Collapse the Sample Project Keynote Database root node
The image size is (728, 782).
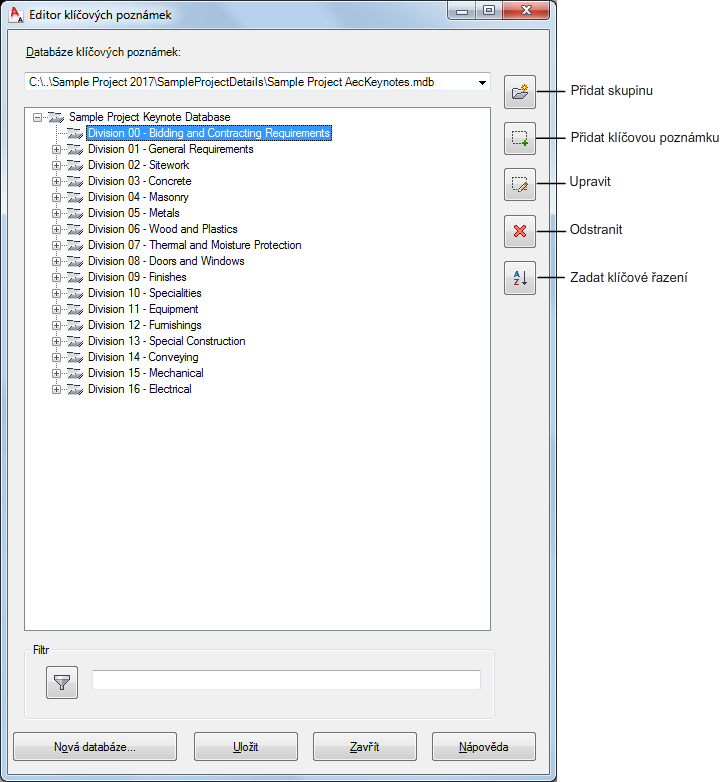coord(37,118)
